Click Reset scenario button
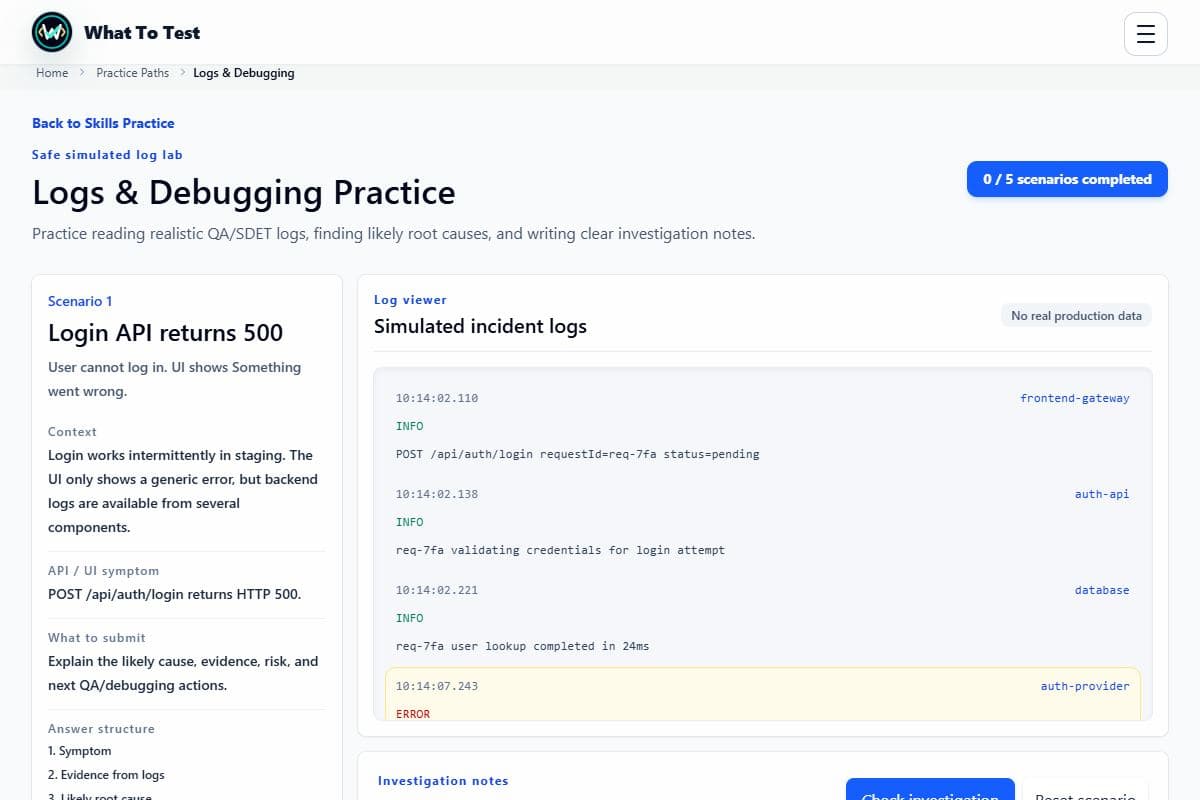Image resolution: width=1200 pixels, height=800 pixels. coord(1085,790)
